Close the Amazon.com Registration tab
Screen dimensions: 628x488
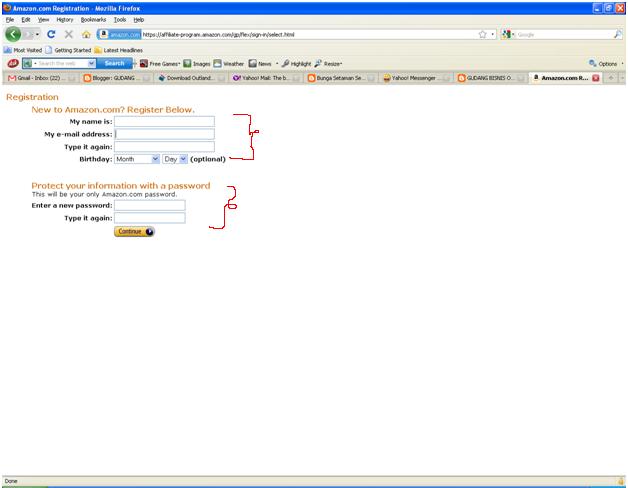[596, 78]
